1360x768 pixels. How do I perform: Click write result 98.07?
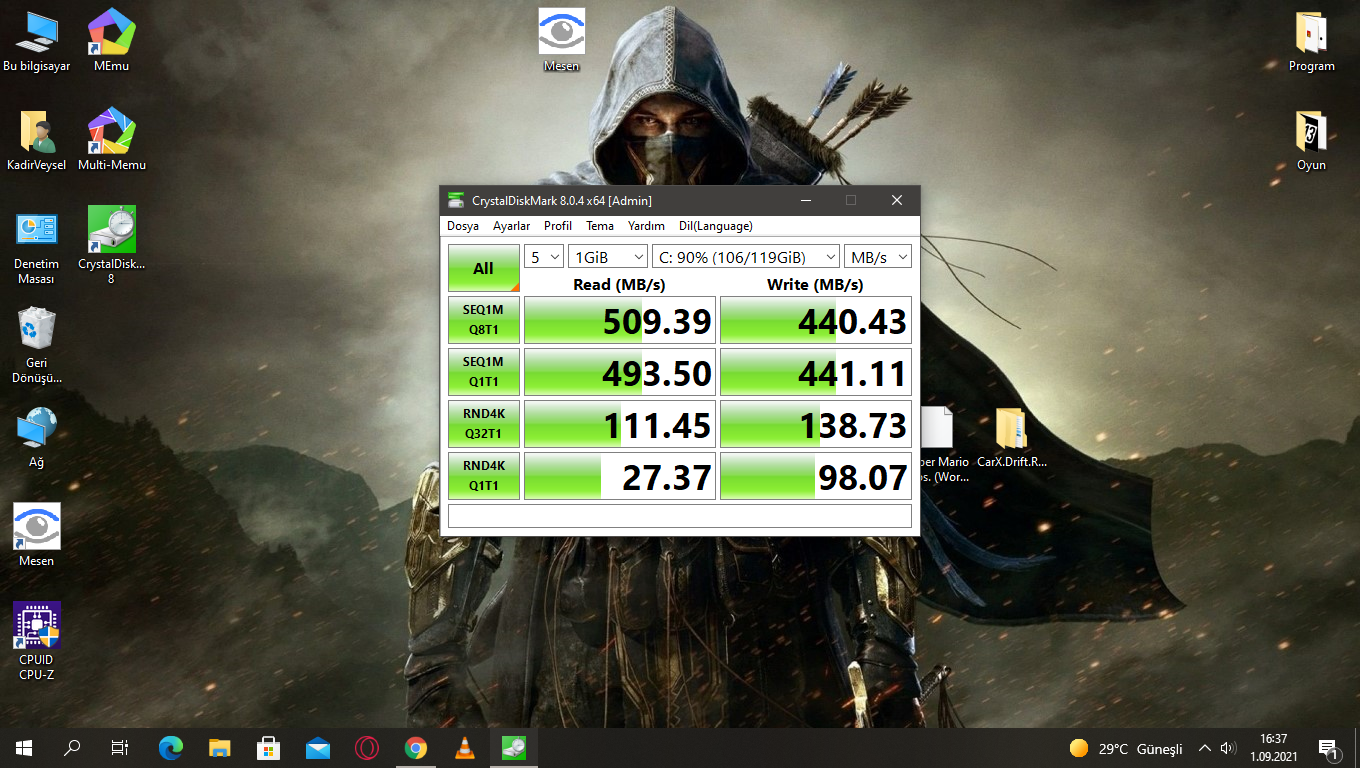point(816,476)
